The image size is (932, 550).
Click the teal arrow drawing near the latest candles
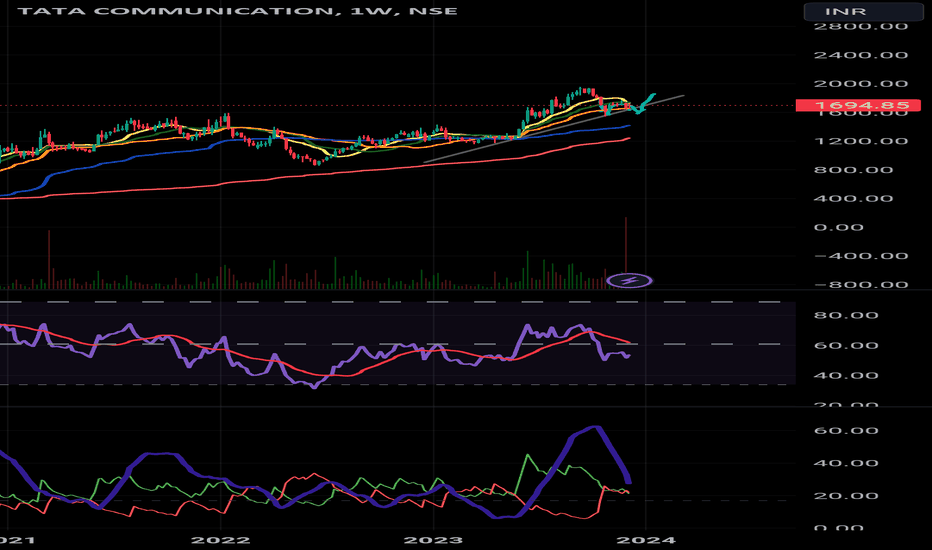coord(644,103)
